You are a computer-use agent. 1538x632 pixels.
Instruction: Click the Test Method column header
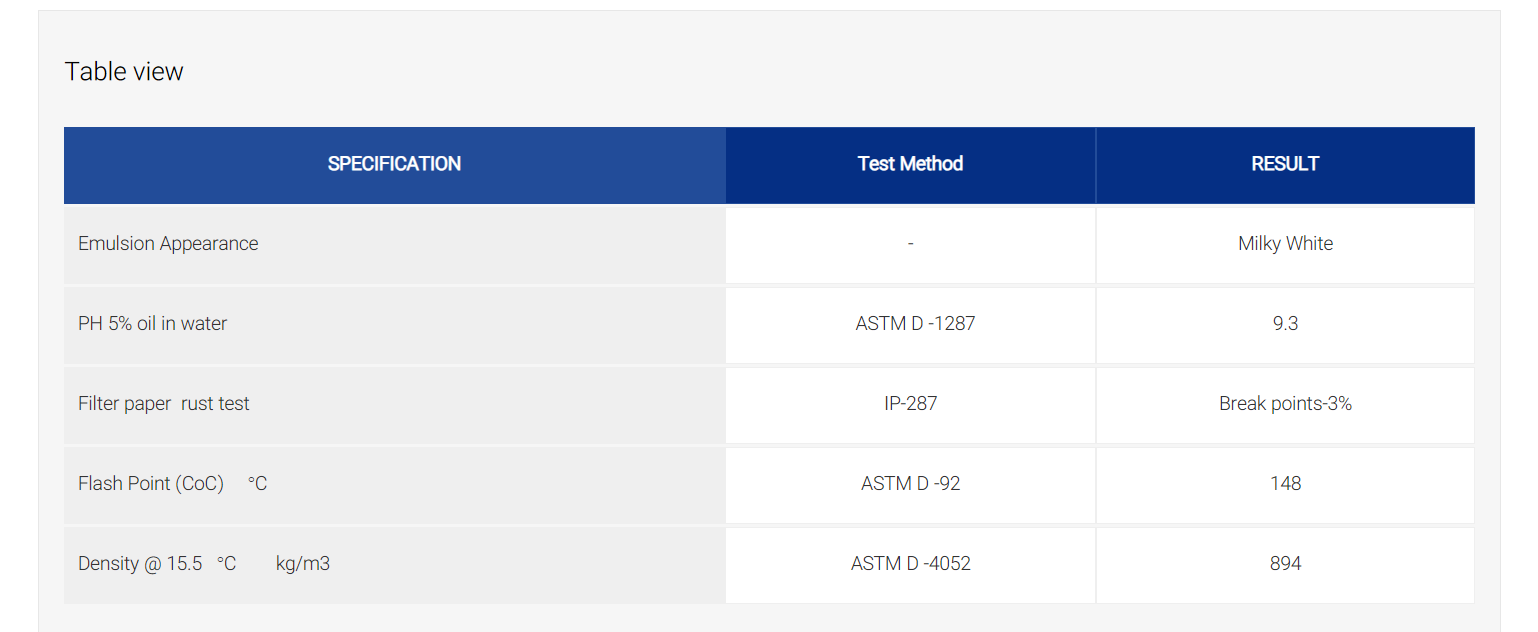click(910, 165)
